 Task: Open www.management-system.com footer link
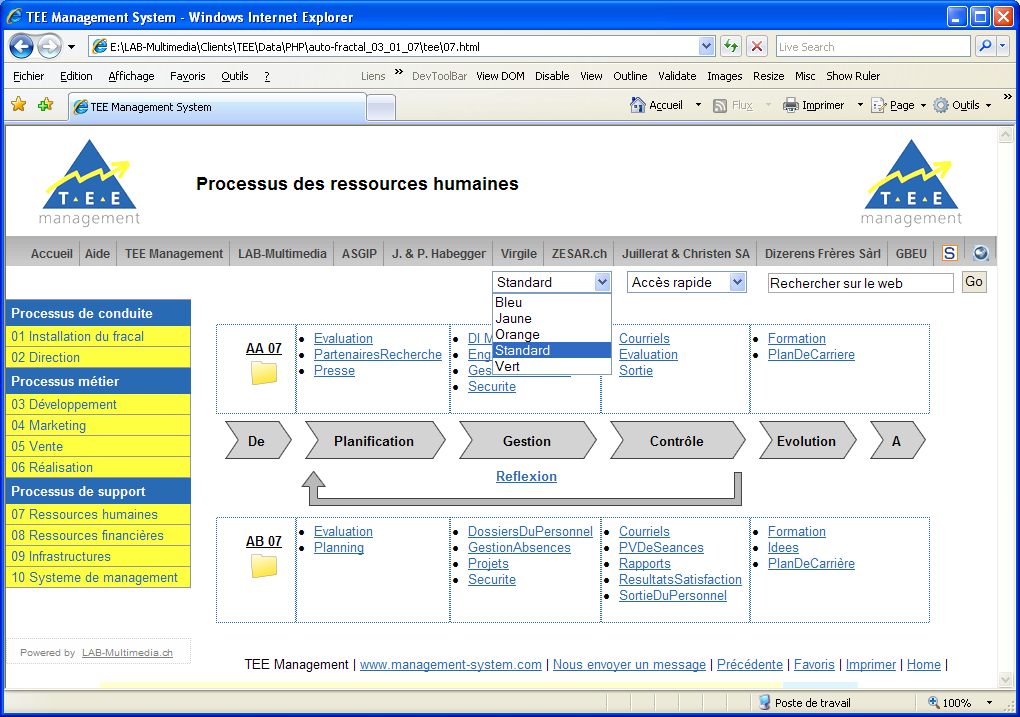[x=450, y=664]
